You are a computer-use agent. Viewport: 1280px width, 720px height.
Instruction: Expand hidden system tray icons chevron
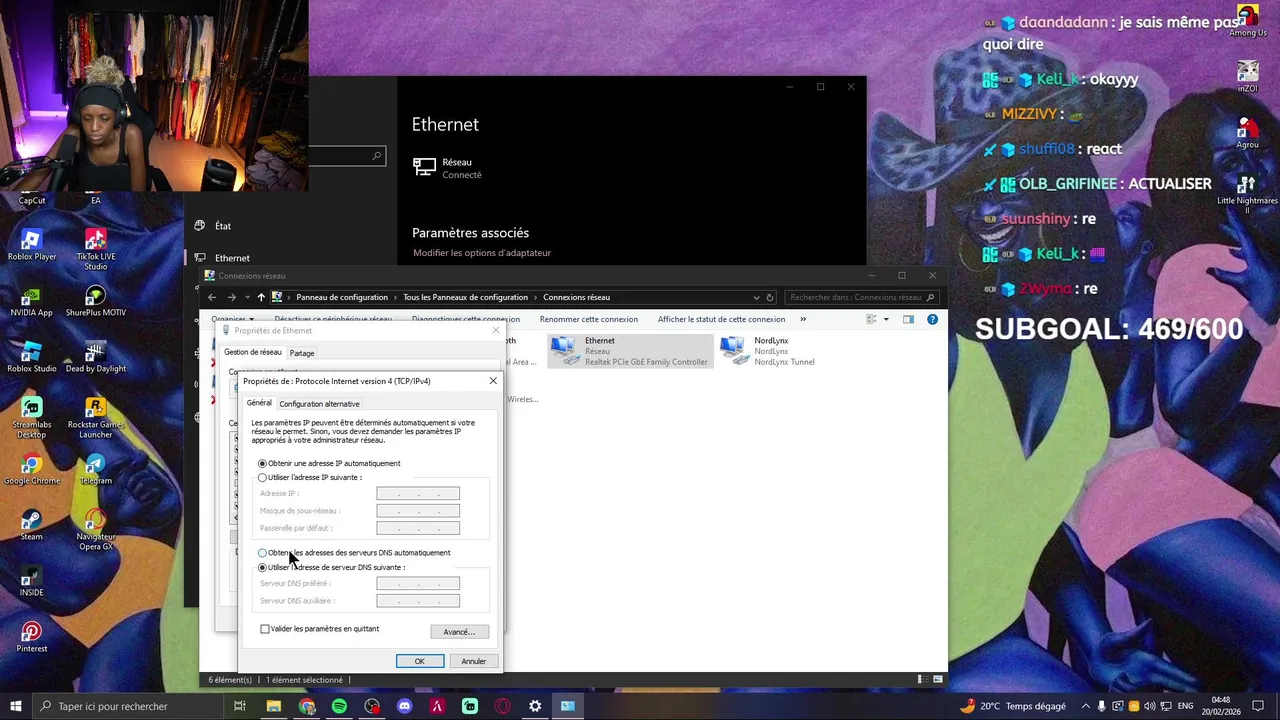point(1085,706)
